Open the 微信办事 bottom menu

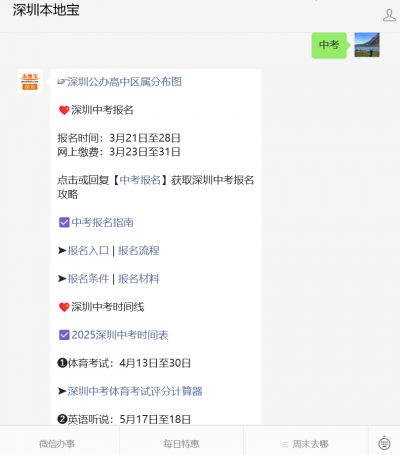coord(57,444)
